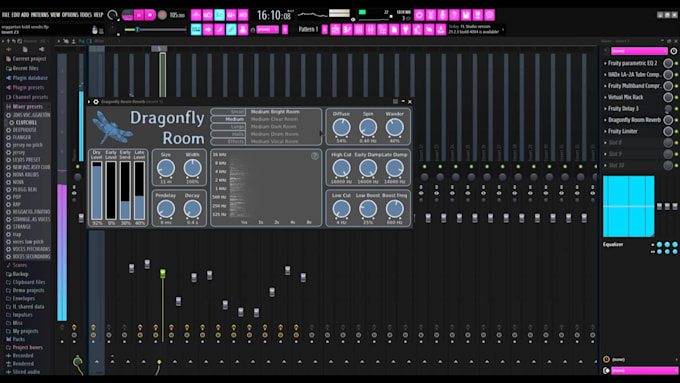The image size is (680, 383).
Task: Click the cyan Equalizer graph in the mixer
Action: [628, 206]
